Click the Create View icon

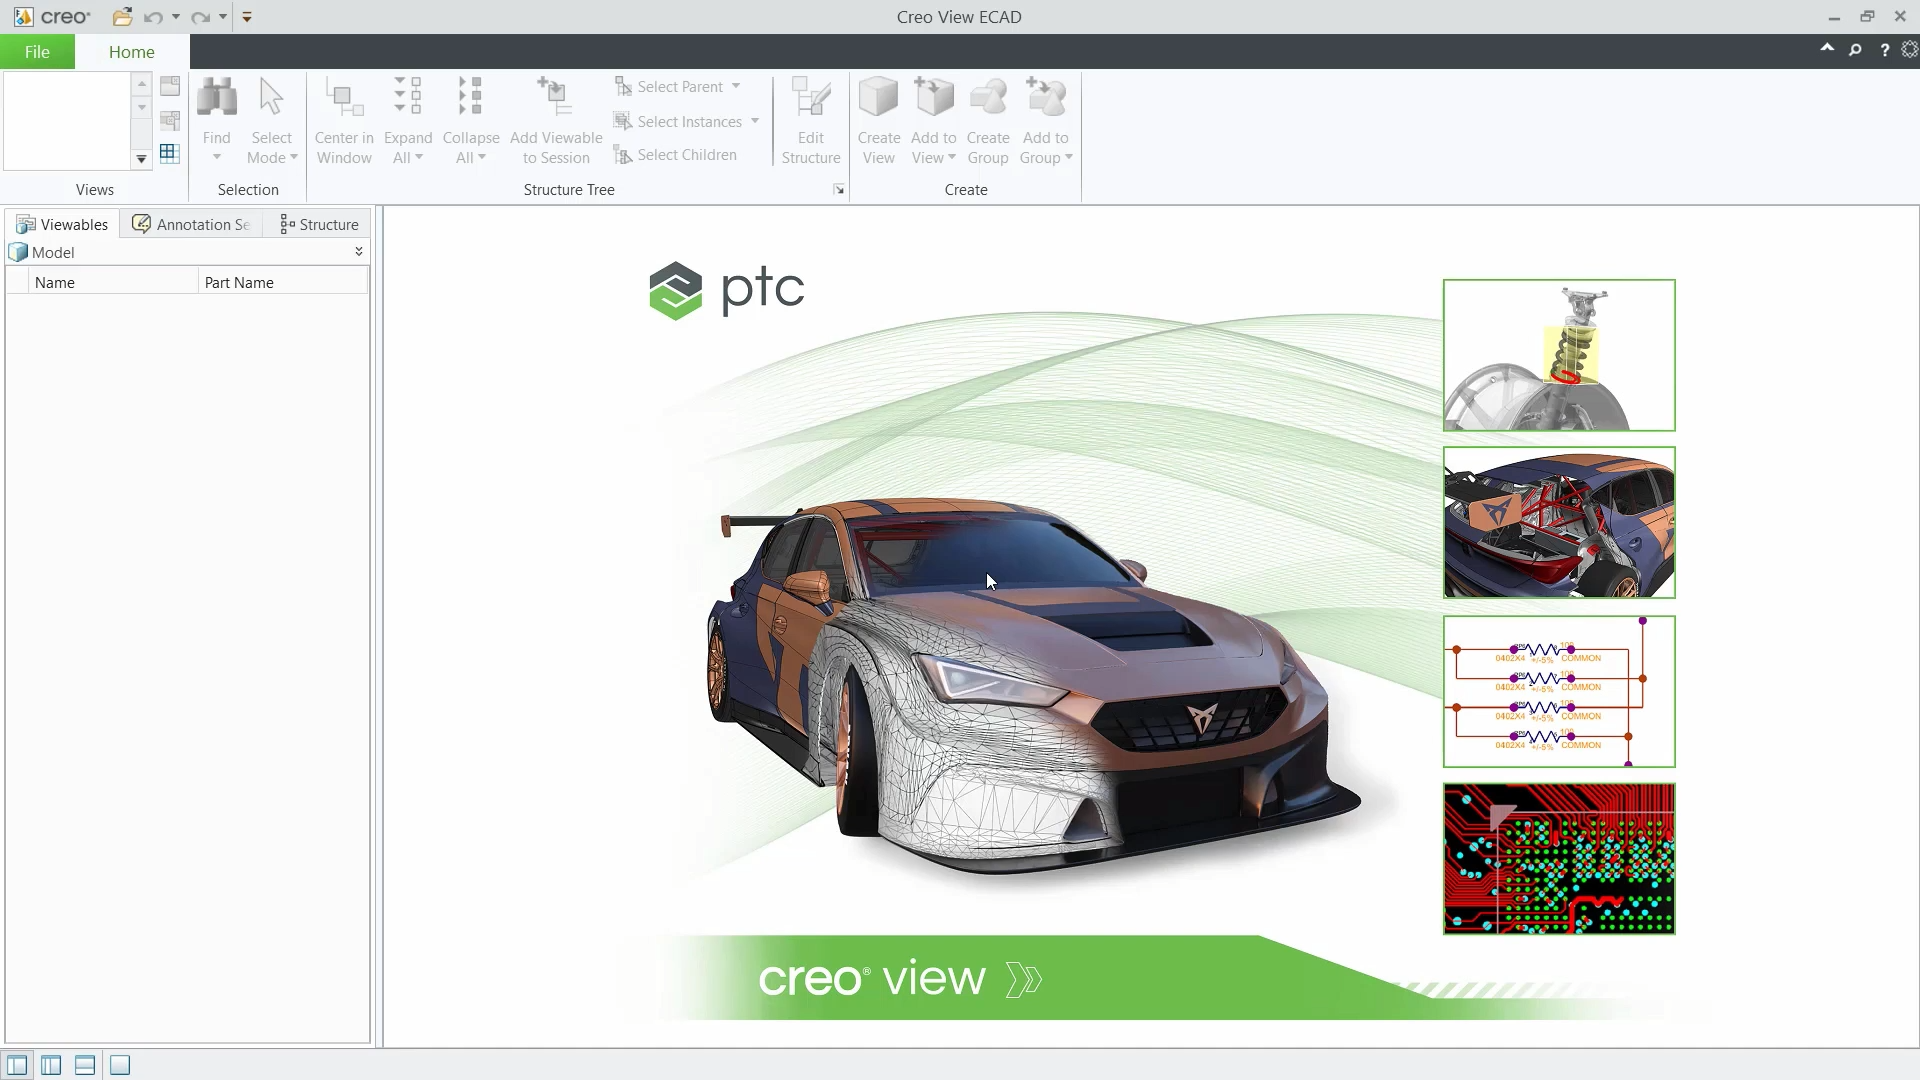click(879, 98)
